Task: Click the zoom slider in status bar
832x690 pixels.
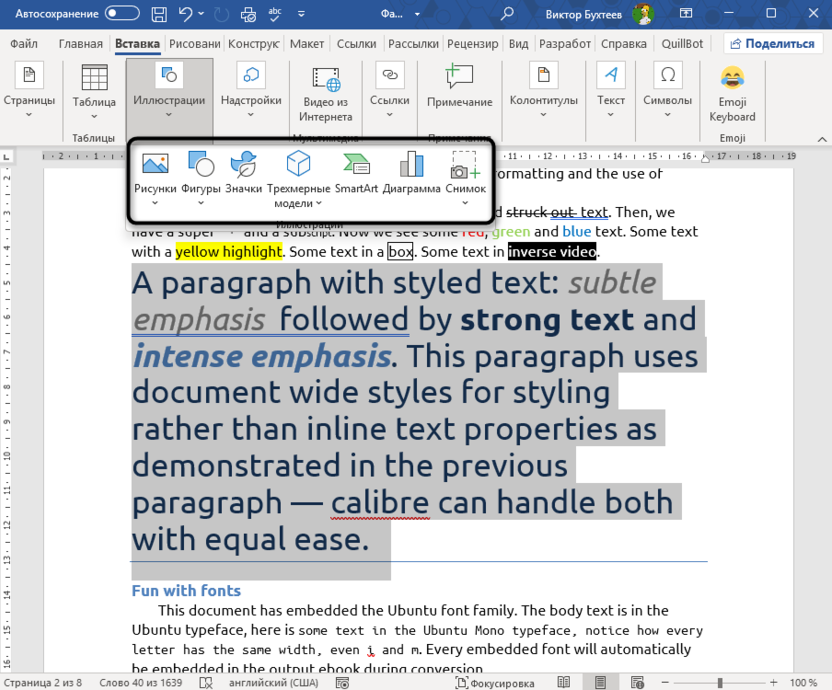Action: tap(719, 682)
